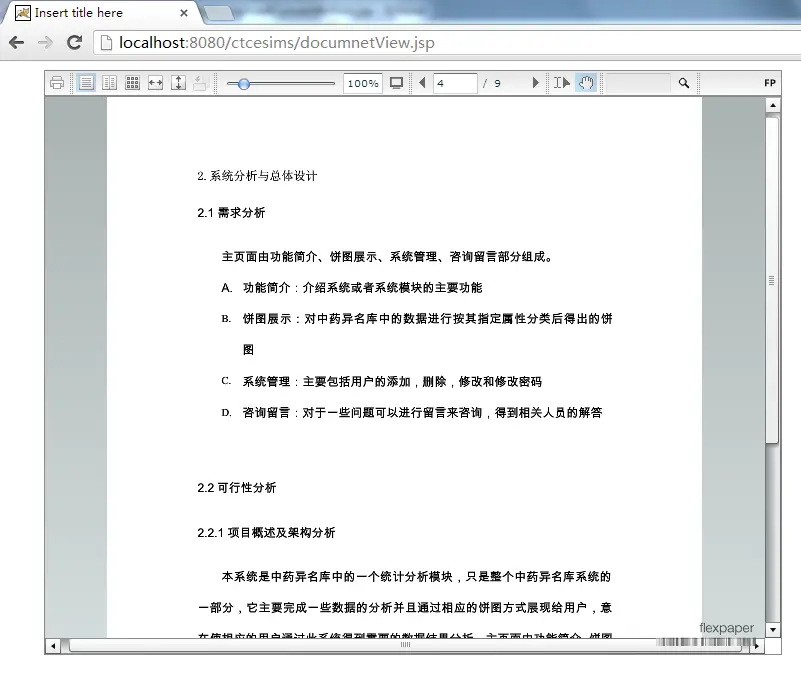Click heading '2.1 需求分析'
Viewport: 801px width, 696px height.
pyautogui.click(x=231, y=213)
